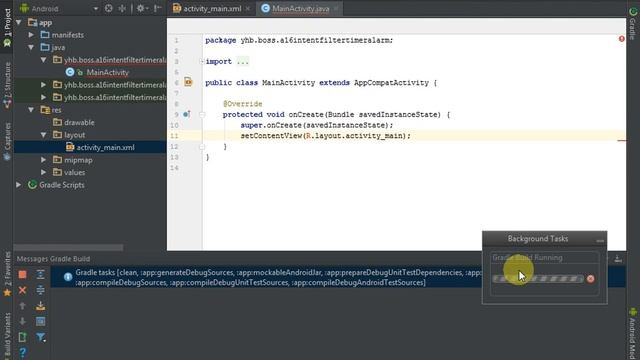
Task: Toggle the Build Variants tool window
Action: pos(7,336)
